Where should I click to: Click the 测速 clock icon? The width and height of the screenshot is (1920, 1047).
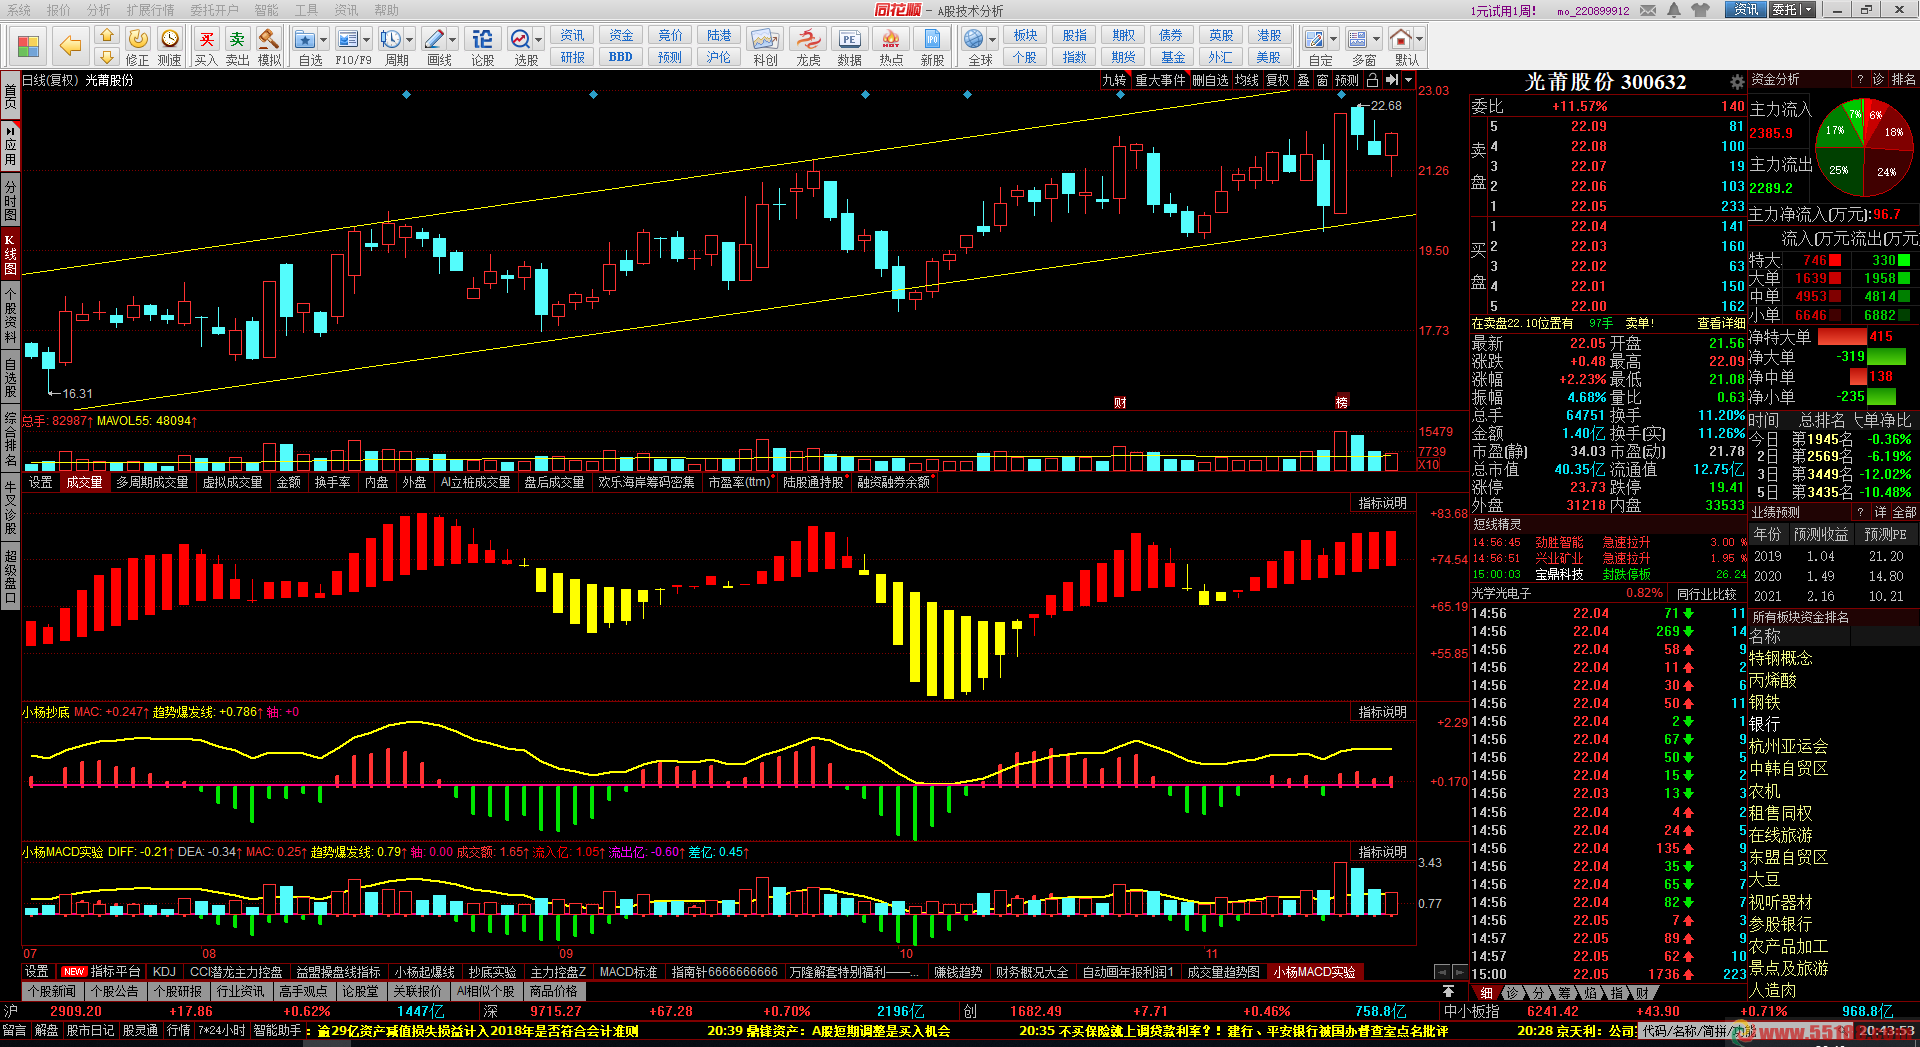[170, 39]
